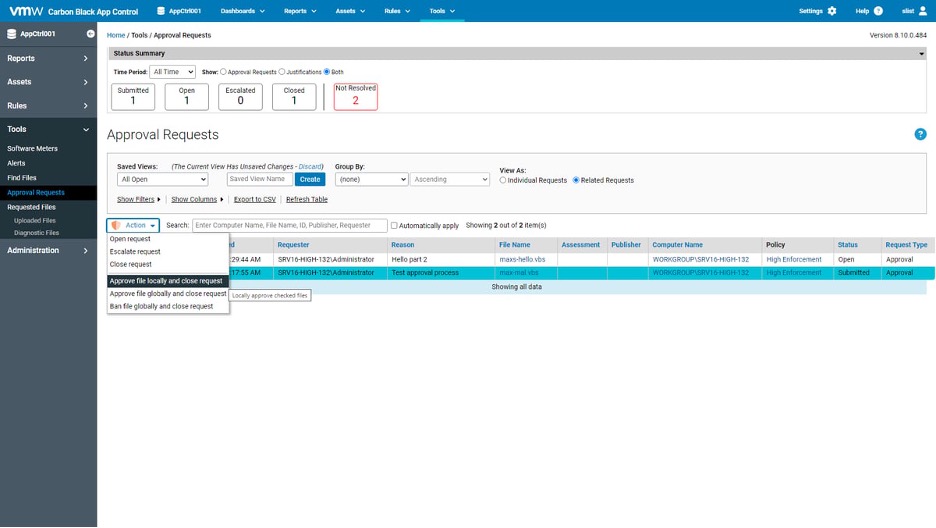Viewport: 936px width, 528px height.
Task: Choose Open request from Action menu
Action: pos(168,239)
